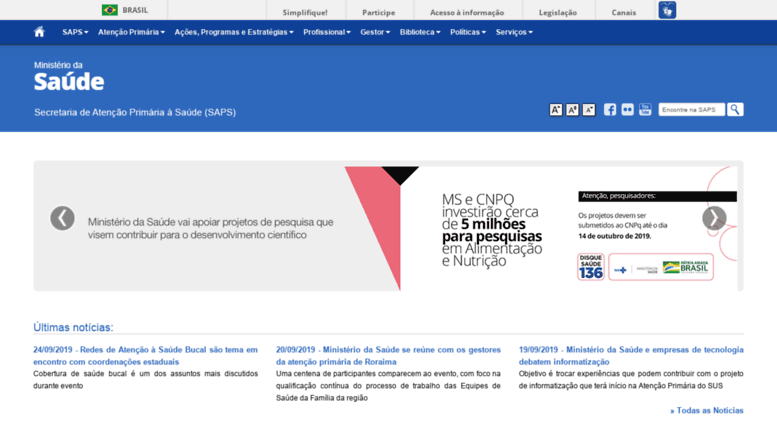Reset font size with the middle A icon
Screen dimensions: 777x423
click(x=572, y=110)
